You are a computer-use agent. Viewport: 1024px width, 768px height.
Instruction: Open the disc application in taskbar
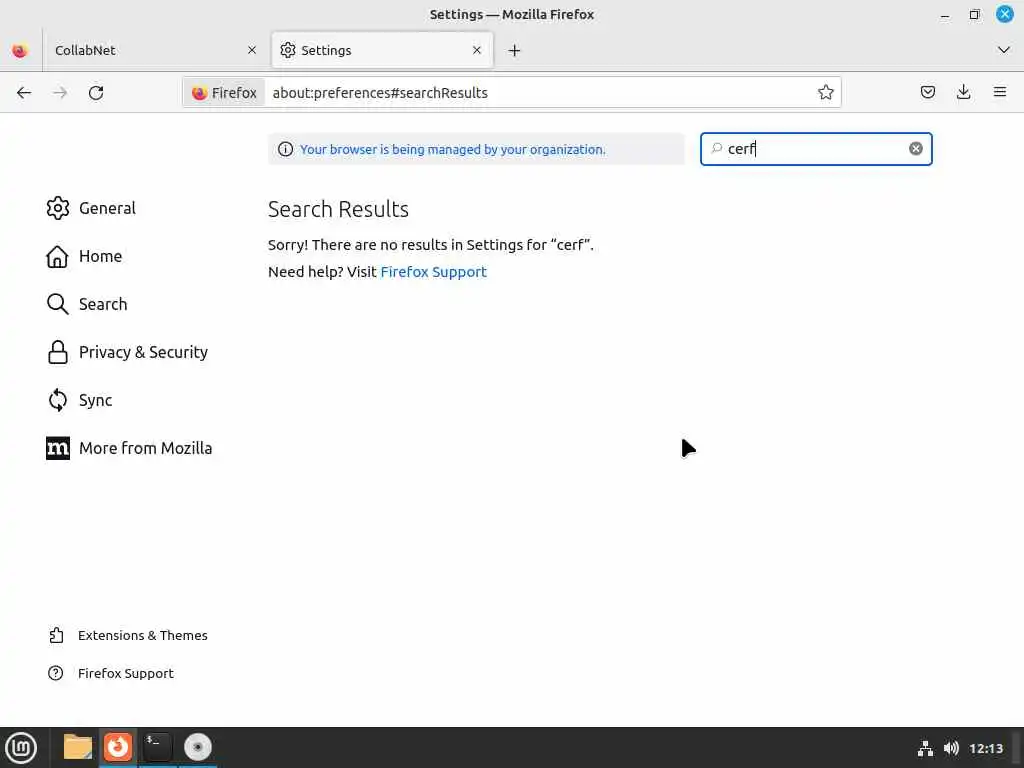[197, 747]
